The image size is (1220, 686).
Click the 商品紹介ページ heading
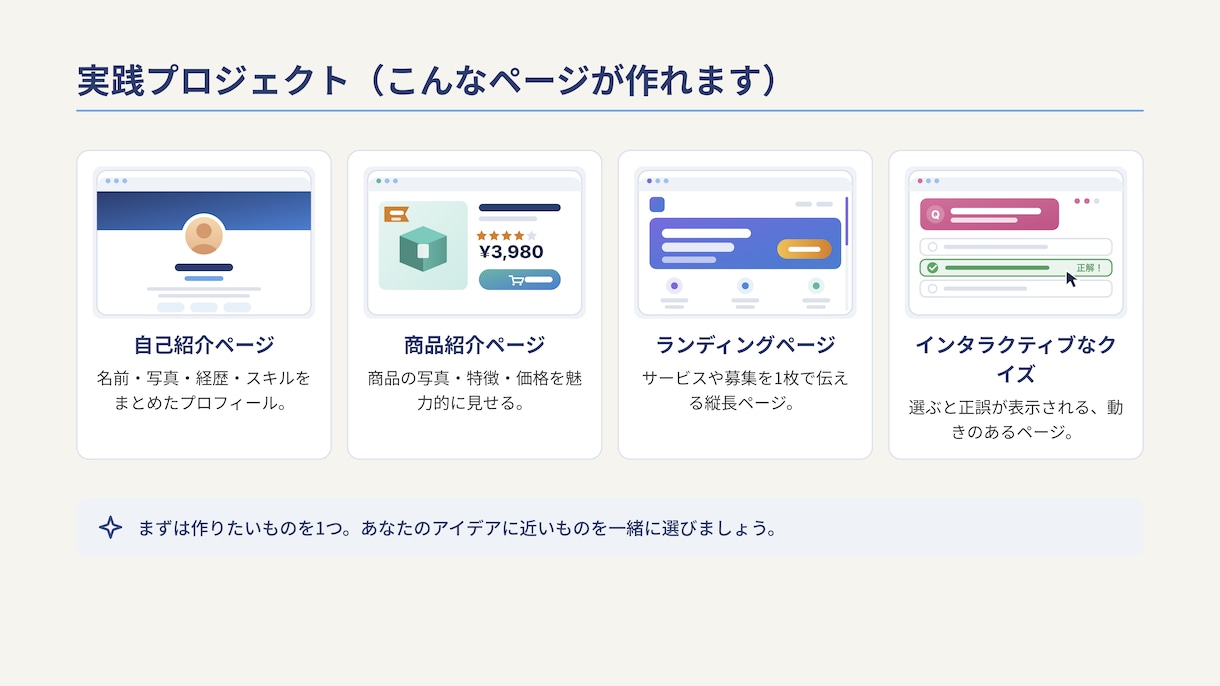tap(475, 345)
